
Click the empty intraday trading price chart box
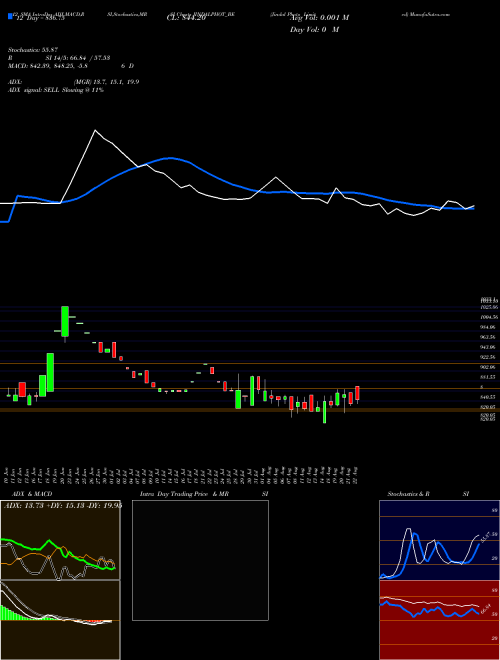point(200,560)
